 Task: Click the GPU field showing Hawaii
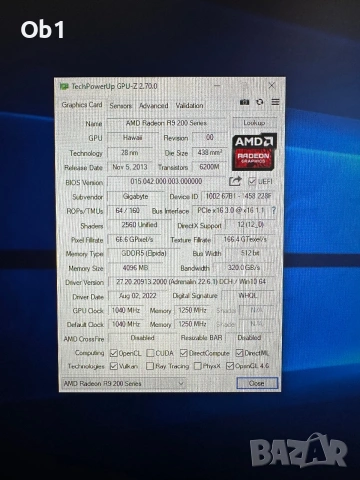133,138
